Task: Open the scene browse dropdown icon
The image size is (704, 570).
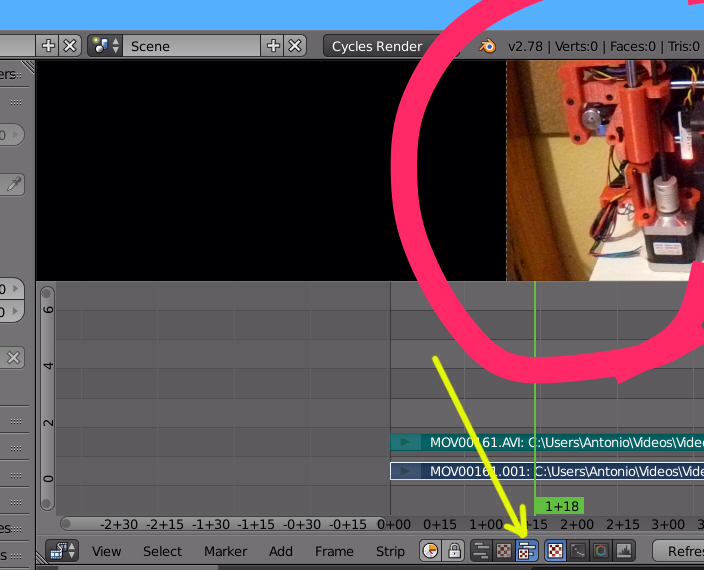Action: [105, 46]
